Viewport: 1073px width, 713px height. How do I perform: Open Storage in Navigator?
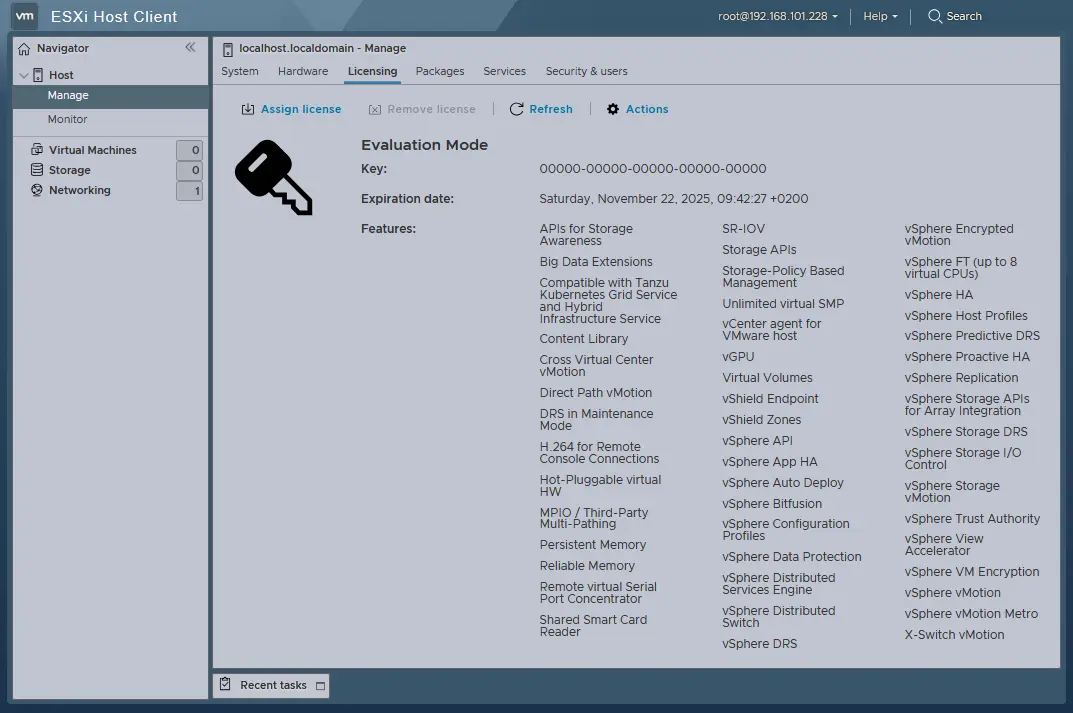pyautogui.click(x=69, y=170)
